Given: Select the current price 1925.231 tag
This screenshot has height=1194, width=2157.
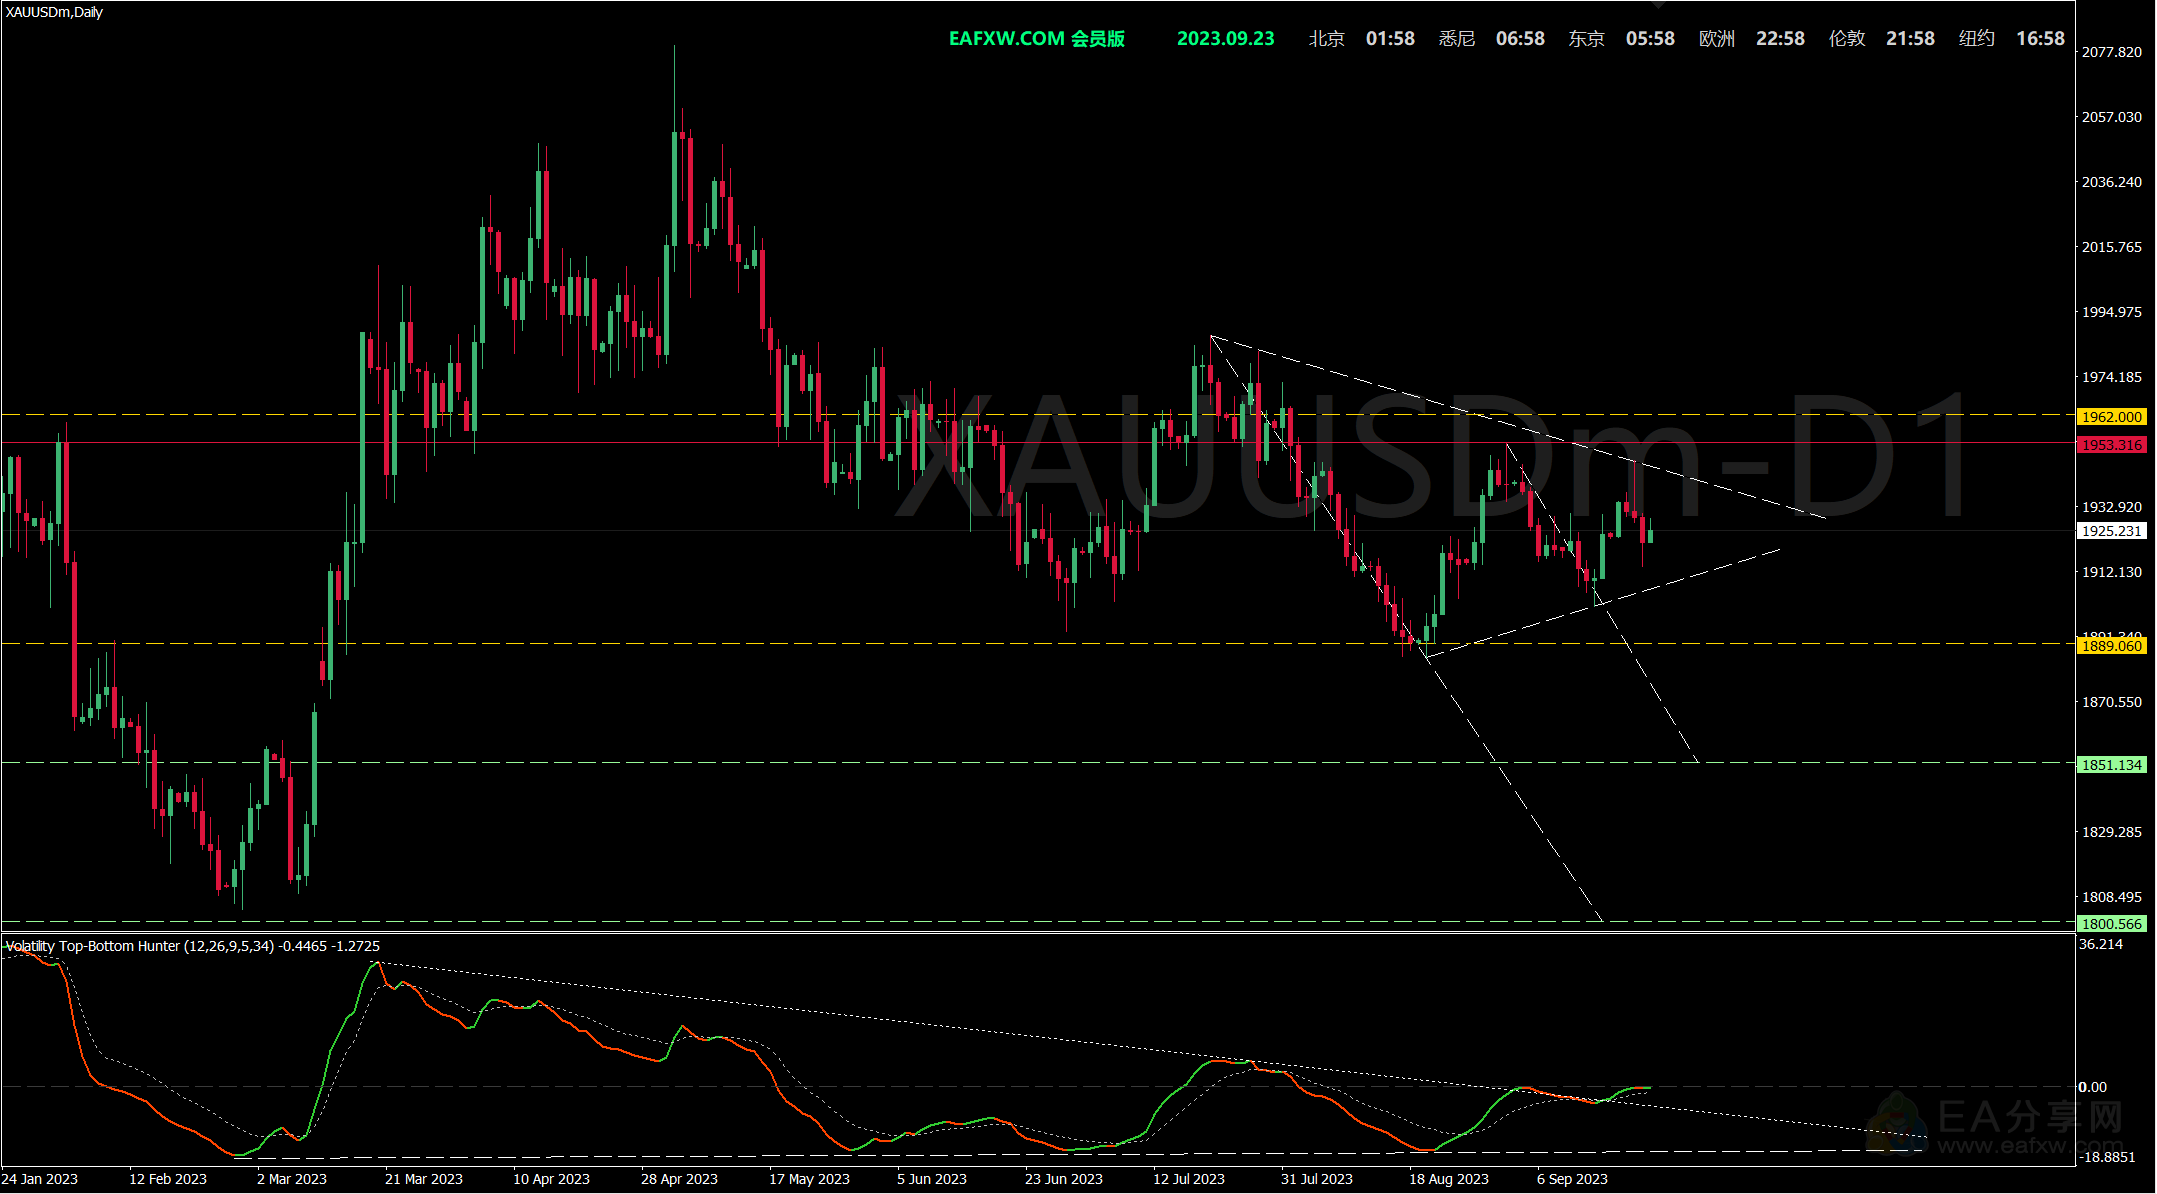Looking at the screenshot, I should coord(2112,531).
